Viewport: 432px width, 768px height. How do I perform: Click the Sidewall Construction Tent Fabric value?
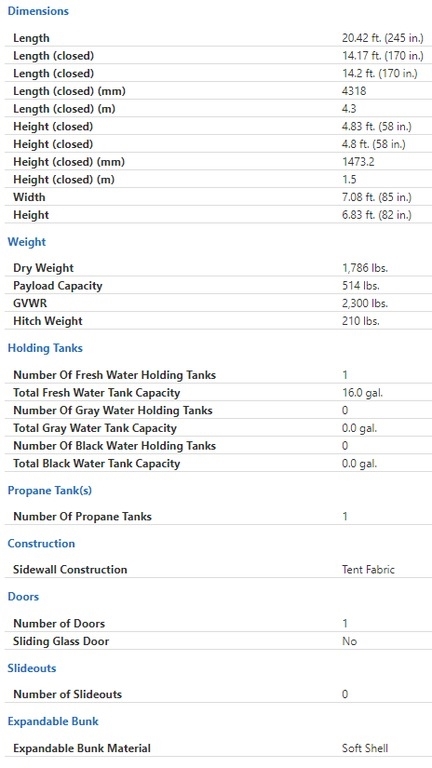click(368, 570)
